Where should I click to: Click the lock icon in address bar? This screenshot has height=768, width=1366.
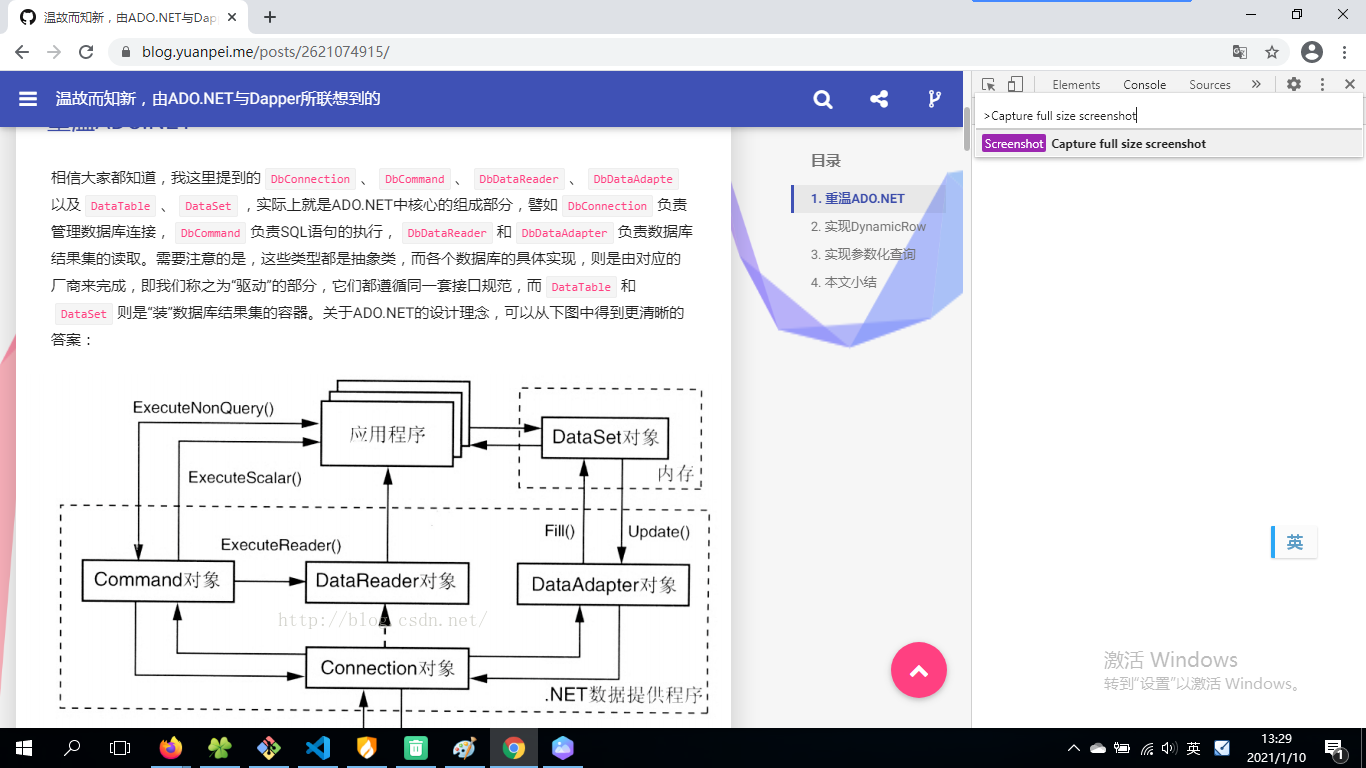click(126, 52)
